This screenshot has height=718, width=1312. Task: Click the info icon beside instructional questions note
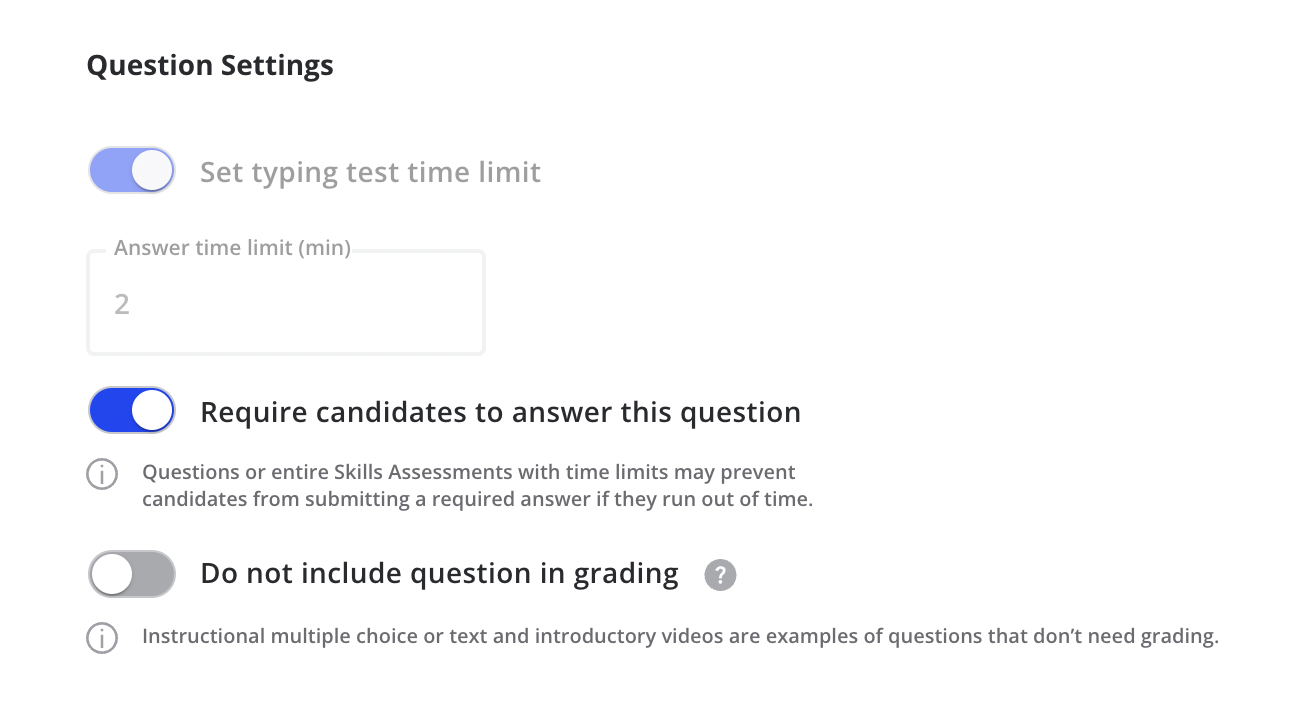pos(102,638)
